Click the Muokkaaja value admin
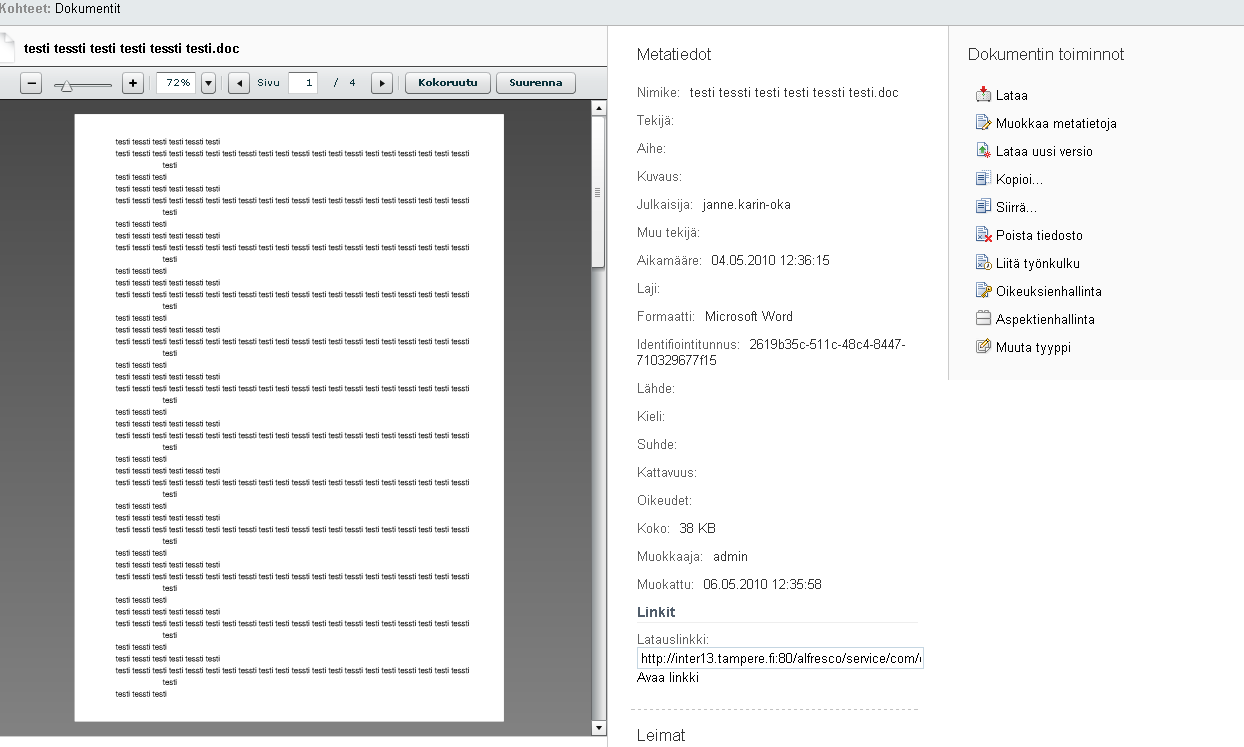1244x747 pixels. point(730,557)
